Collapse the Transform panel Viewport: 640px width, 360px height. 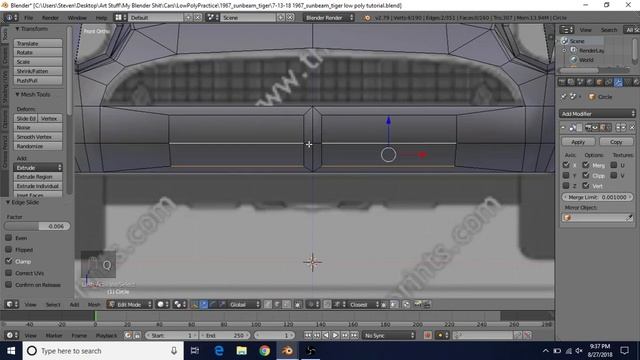coord(18,29)
